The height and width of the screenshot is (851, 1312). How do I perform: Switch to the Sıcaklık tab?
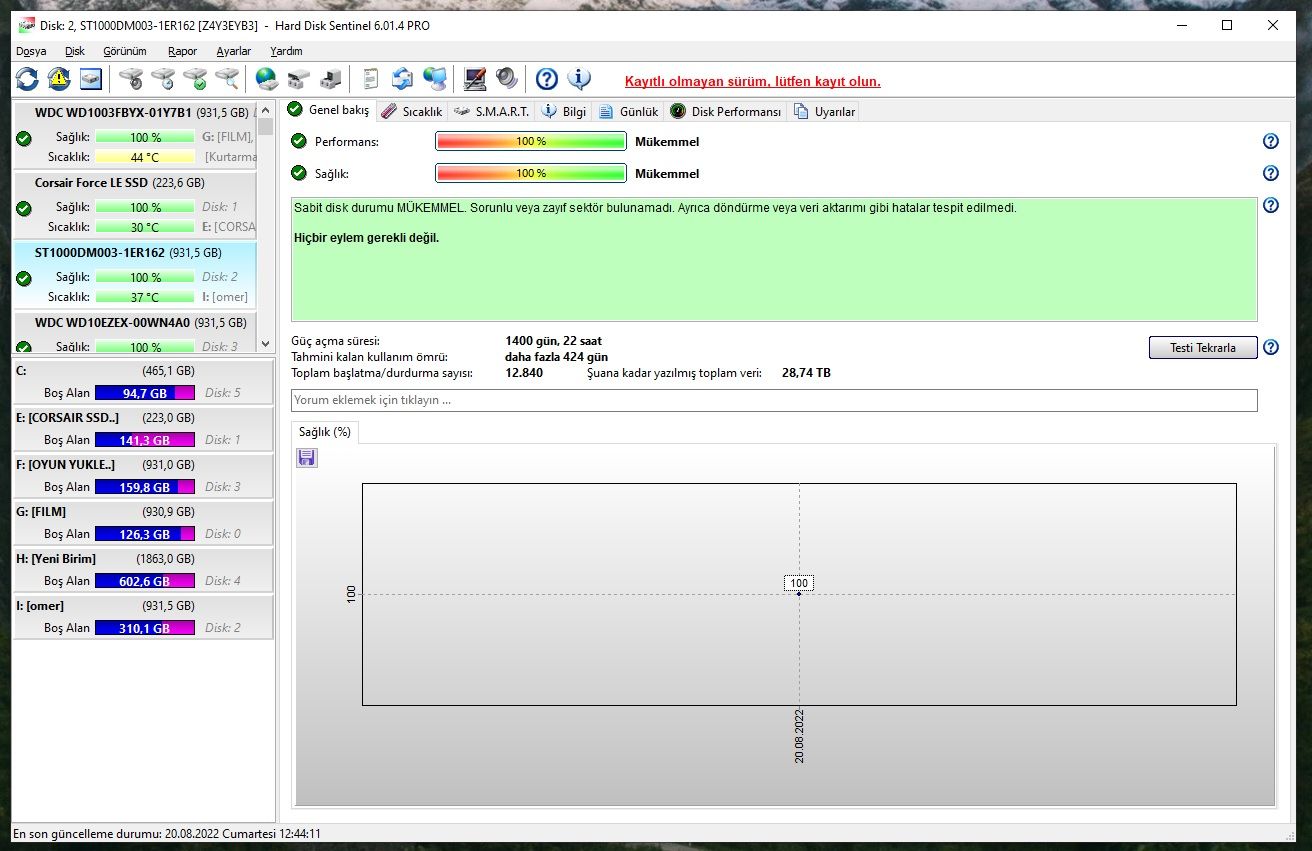[x=411, y=112]
